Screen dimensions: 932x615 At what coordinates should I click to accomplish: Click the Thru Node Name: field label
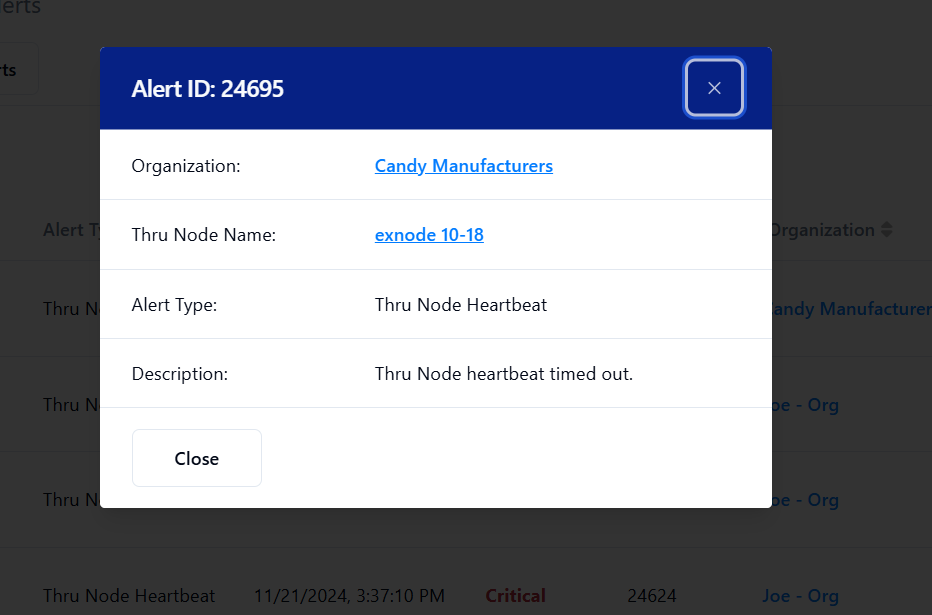[x=203, y=235]
